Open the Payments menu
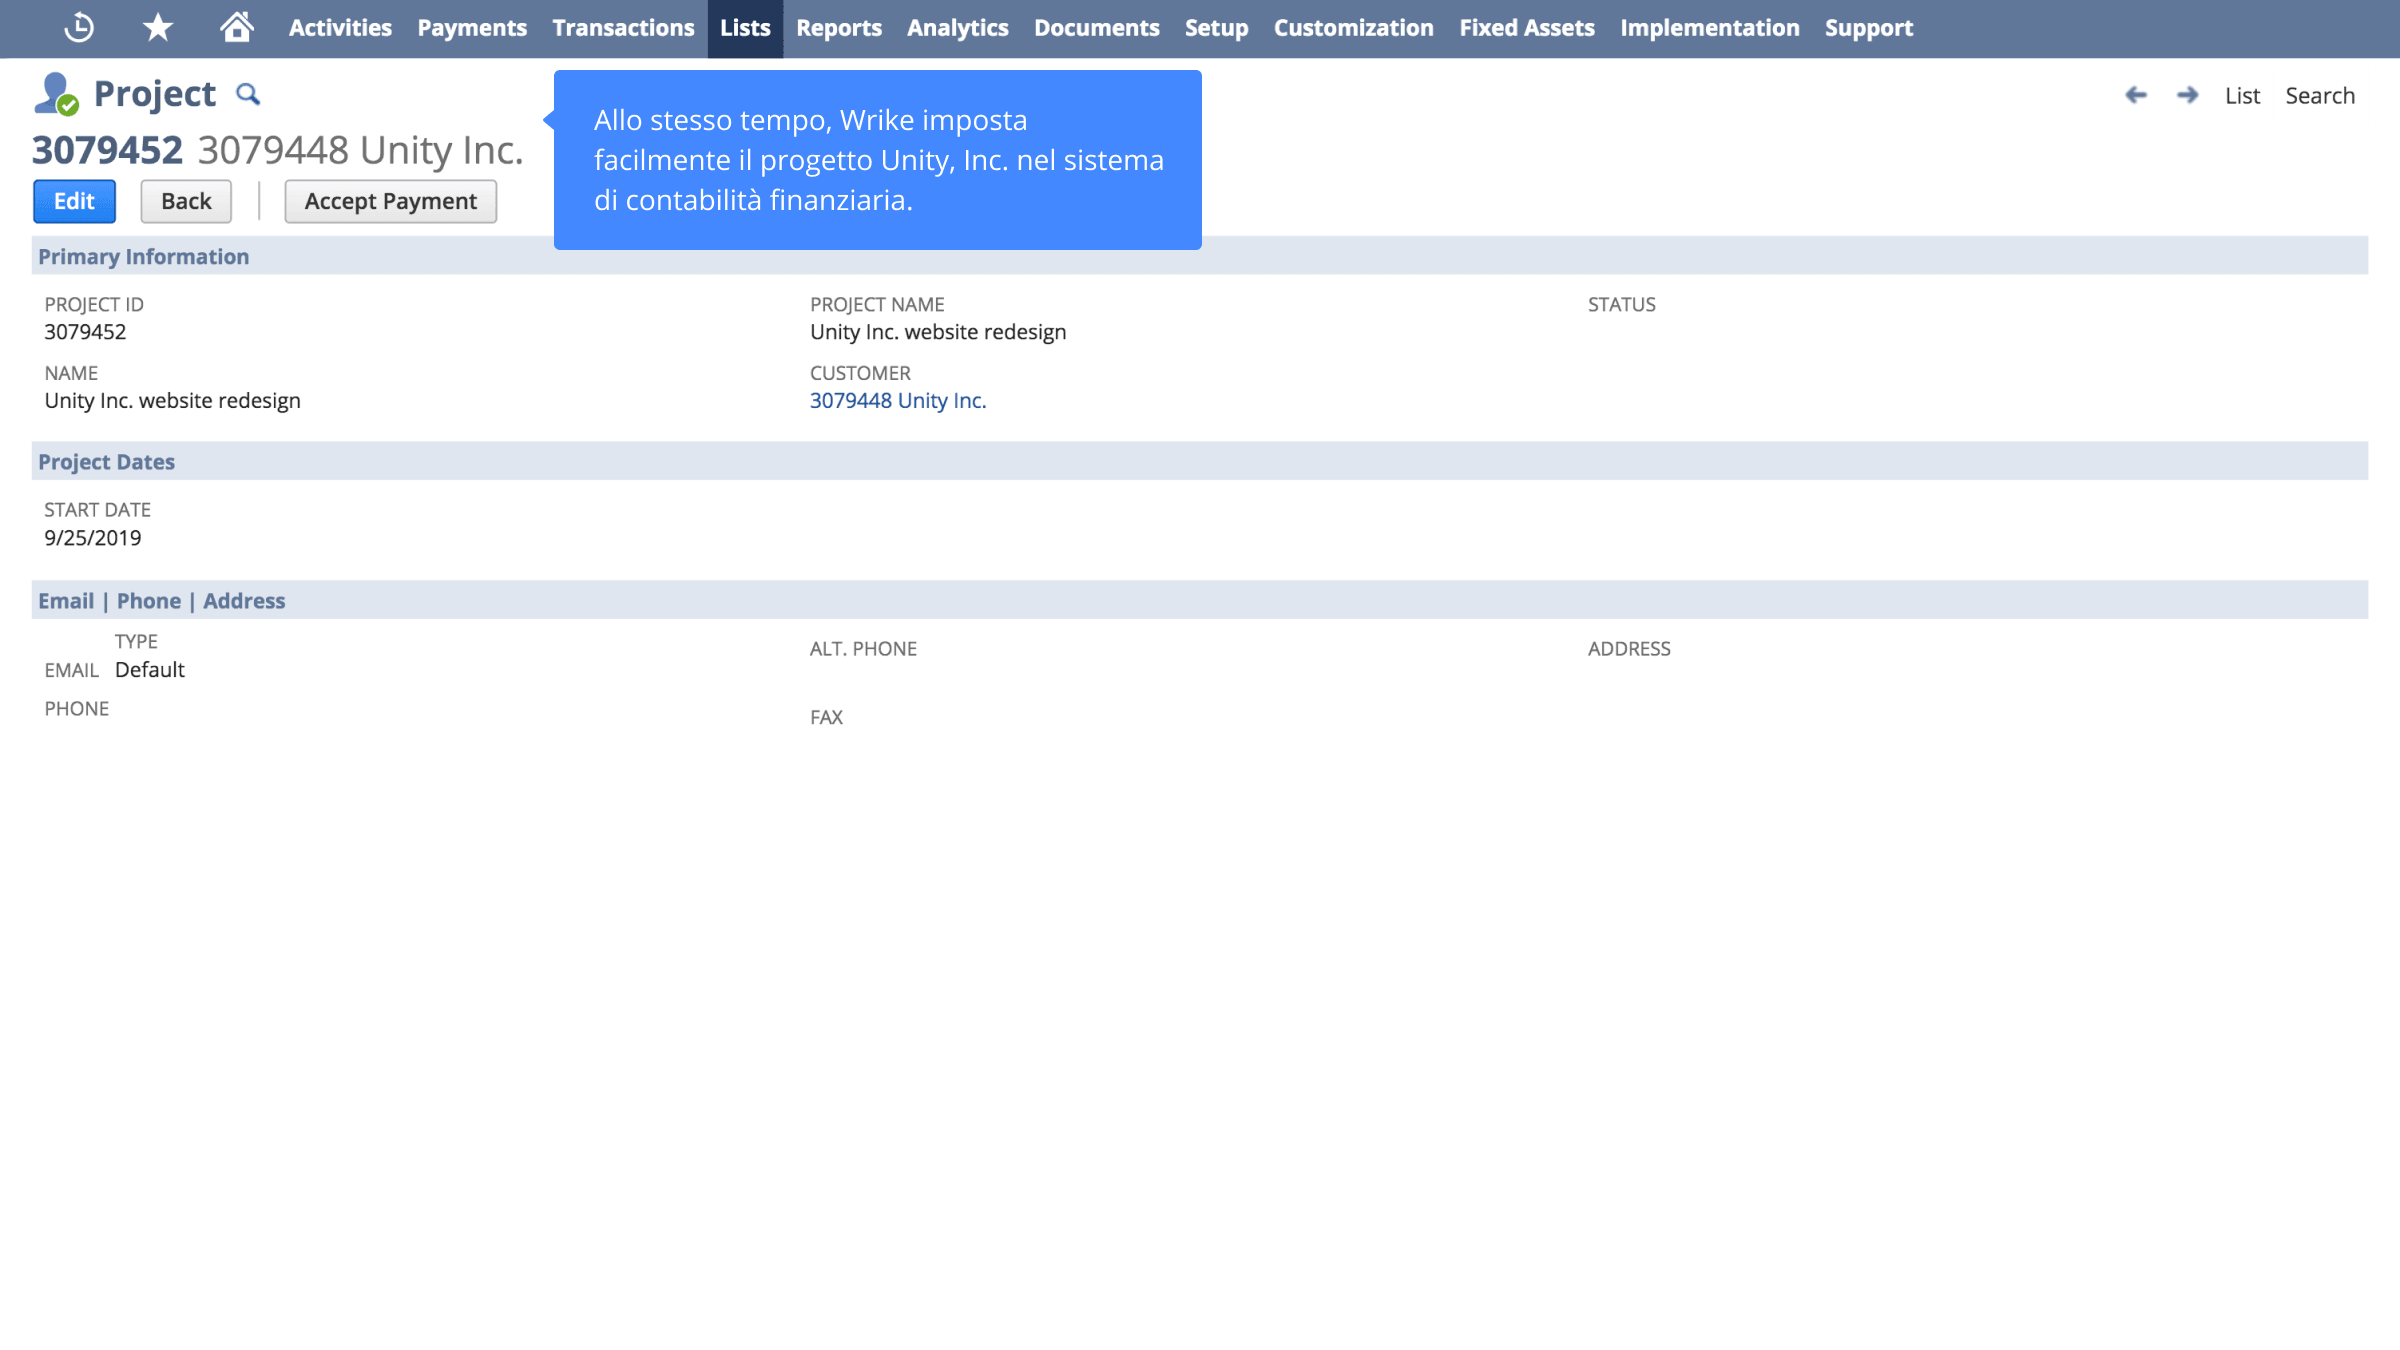The width and height of the screenshot is (2400, 1350). click(472, 28)
